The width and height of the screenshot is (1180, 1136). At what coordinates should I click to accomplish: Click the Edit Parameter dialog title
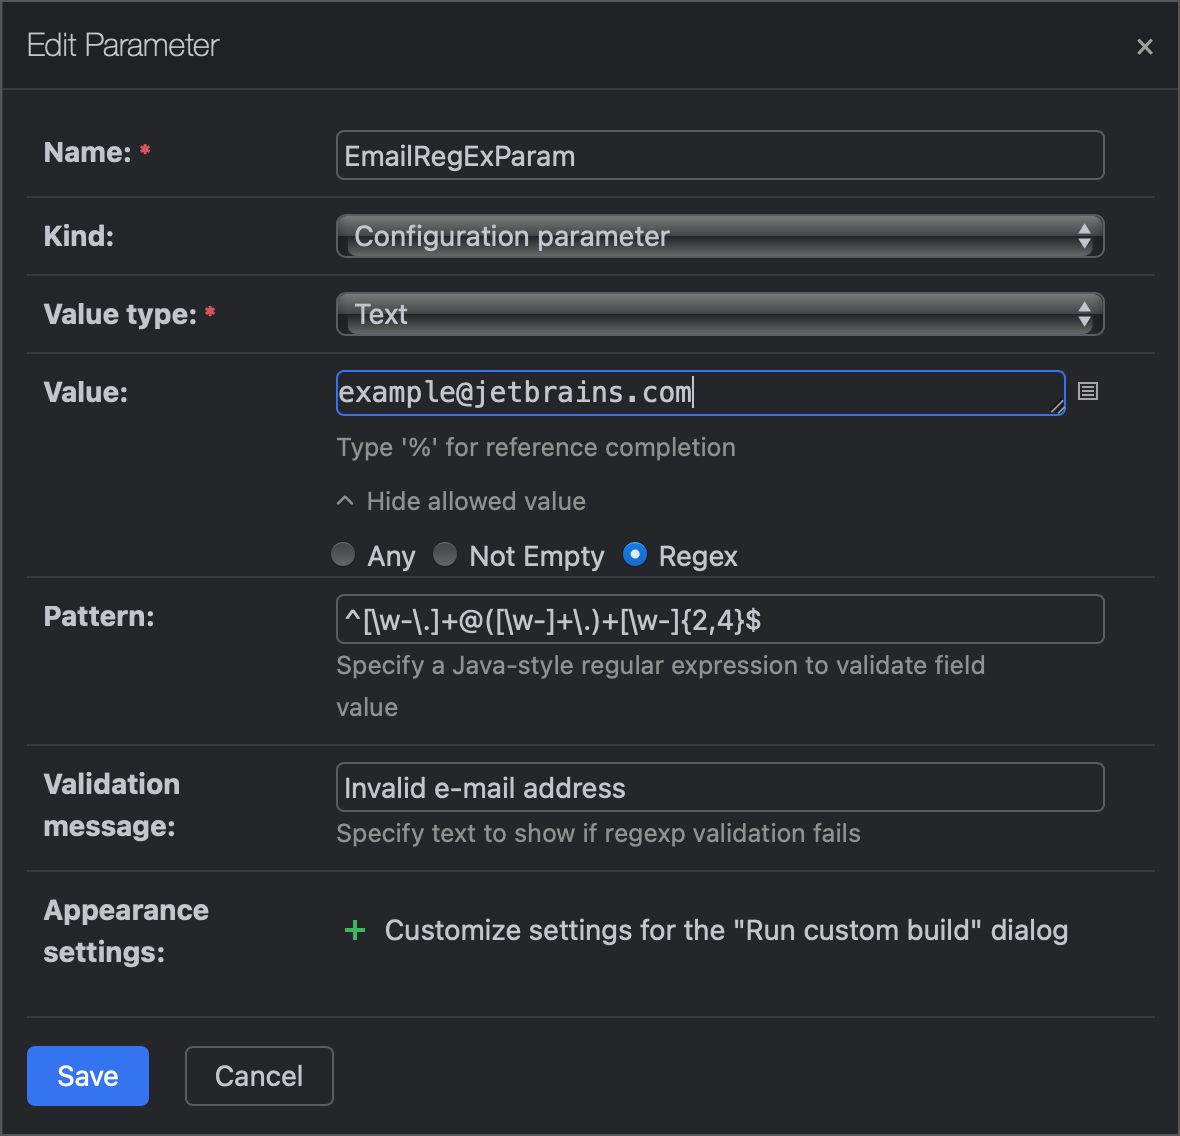point(122,45)
